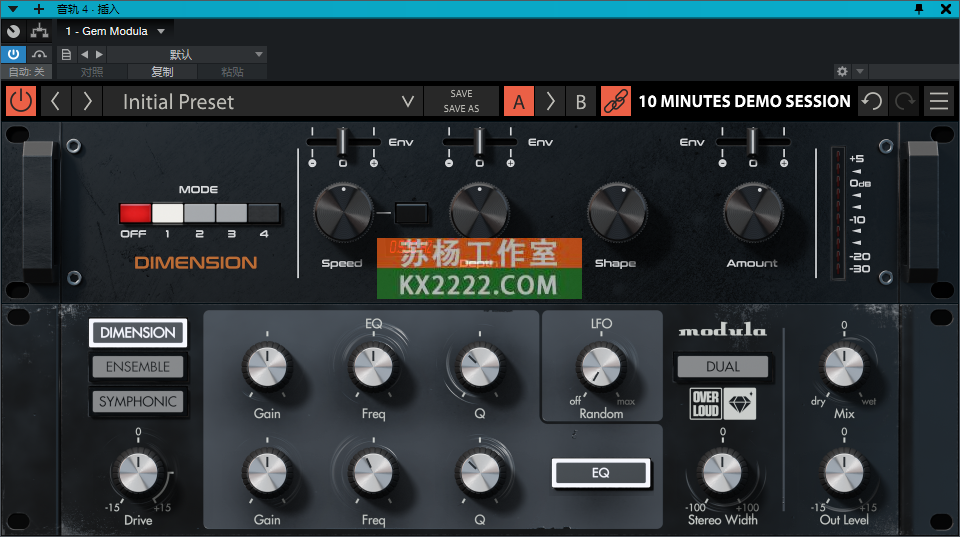This screenshot has width=960, height=537.
Task: Click the Amount Env slider handle
Action: (753, 141)
